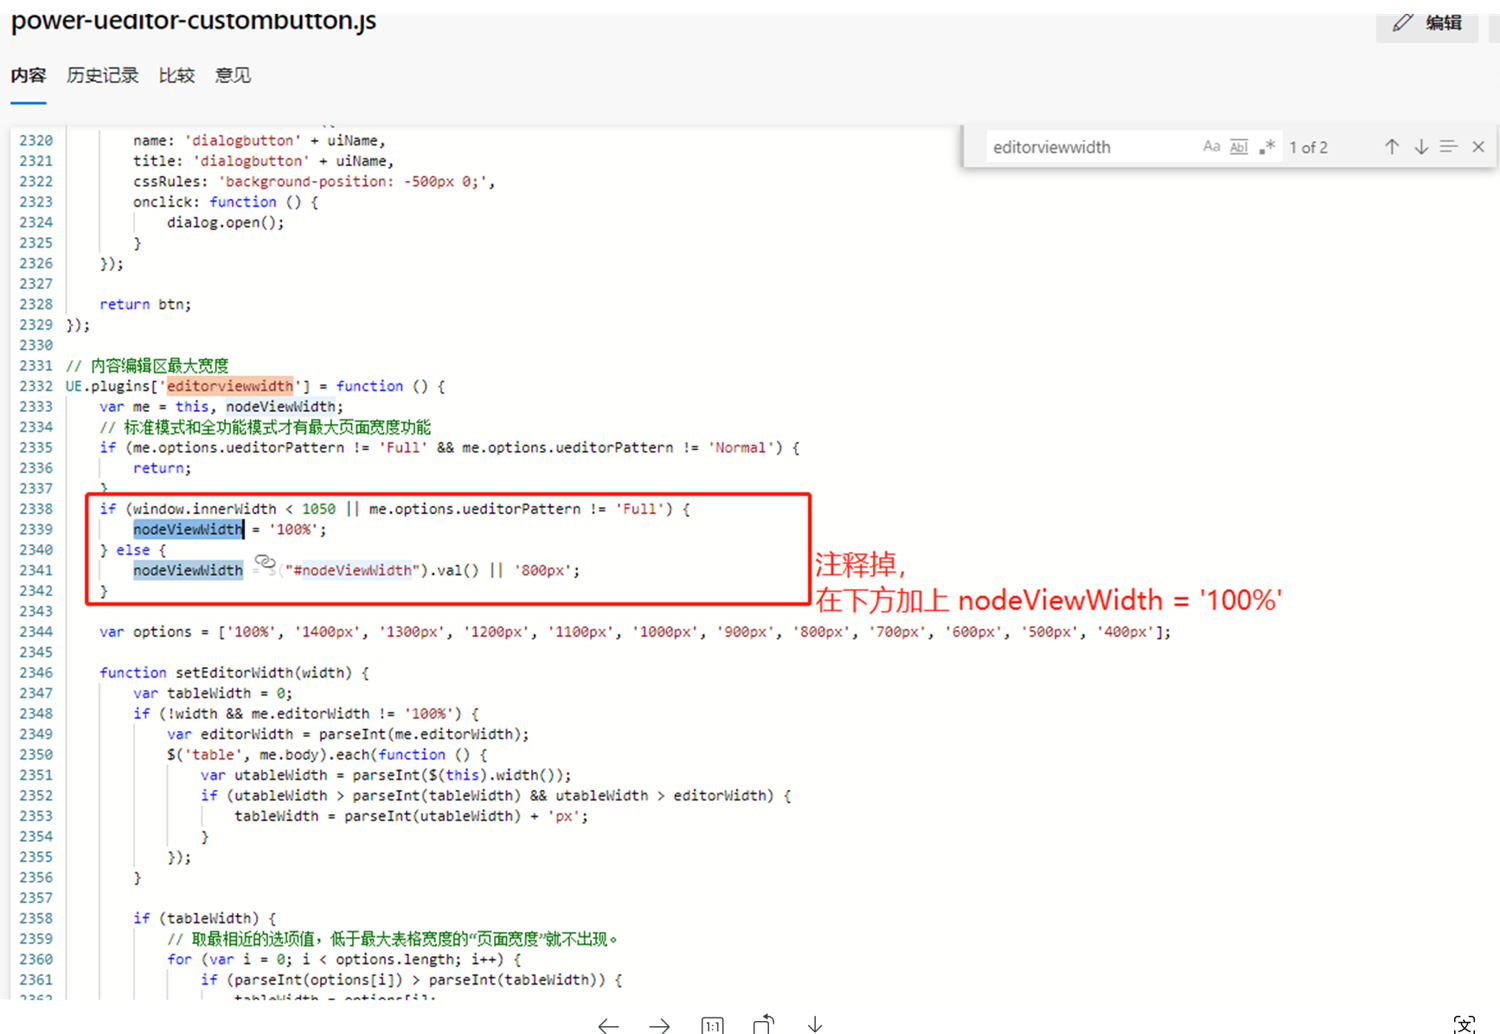Viewport: 1500px width, 1034px height.
Task: Toggle Match Case in the find widget
Action: pyautogui.click(x=1211, y=147)
